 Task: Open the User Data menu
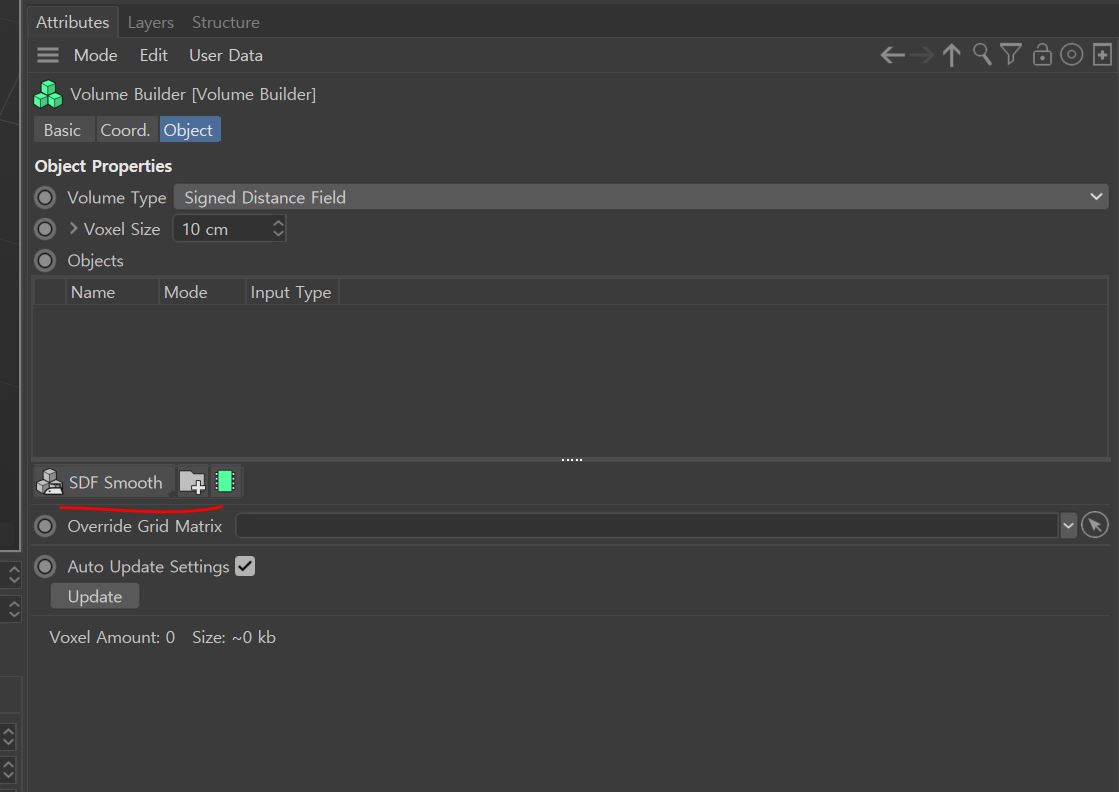[226, 56]
